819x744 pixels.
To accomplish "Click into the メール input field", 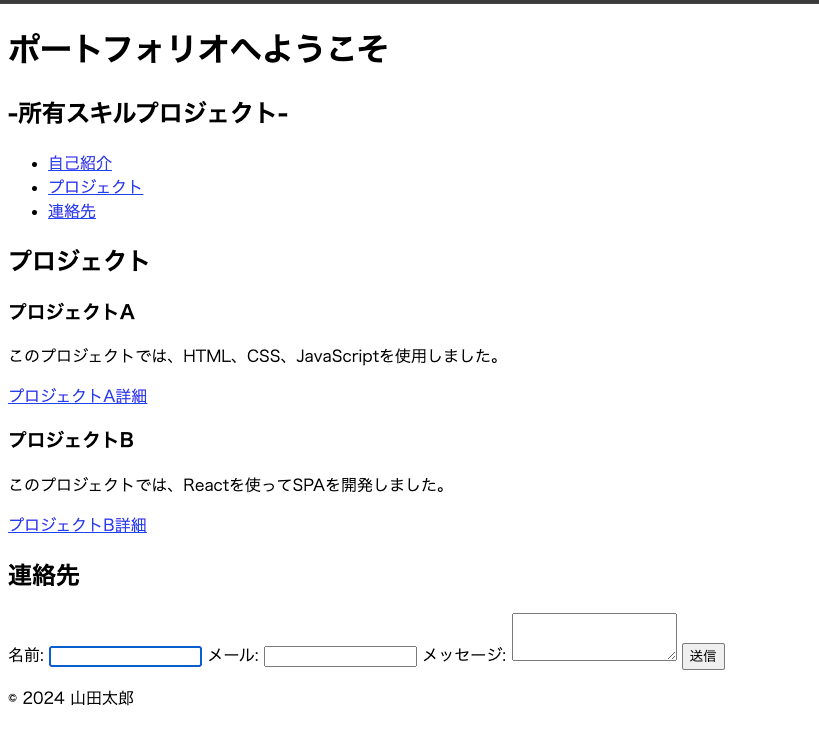I will (x=340, y=656).
